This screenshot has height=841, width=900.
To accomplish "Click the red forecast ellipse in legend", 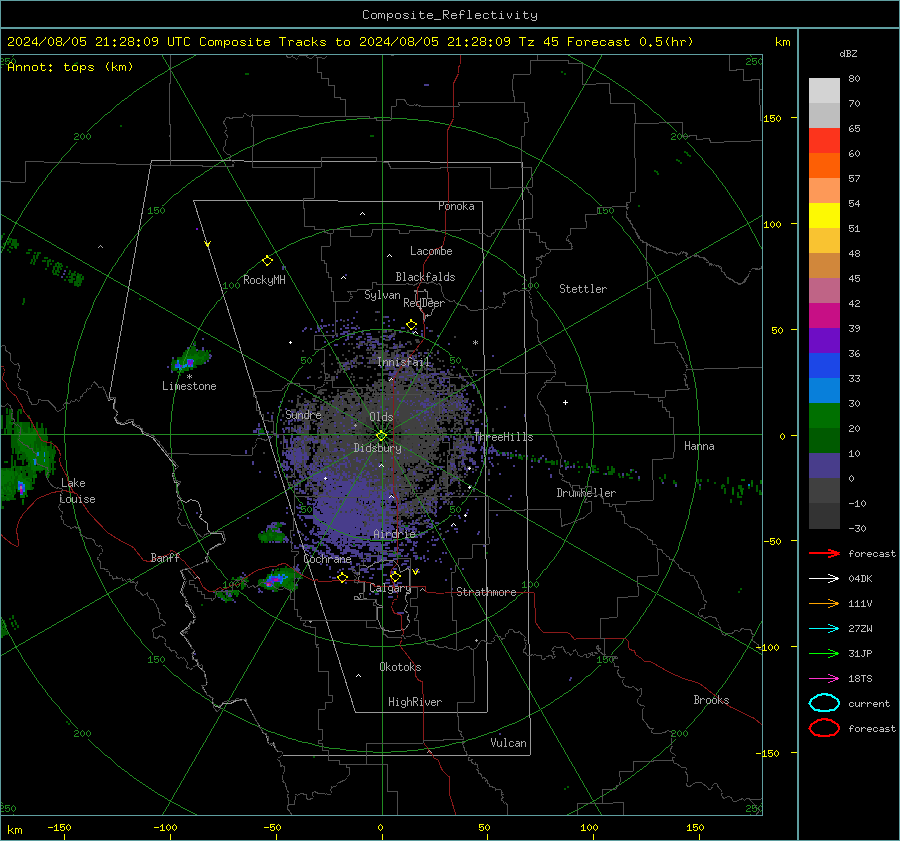I will tap(824, 728).
